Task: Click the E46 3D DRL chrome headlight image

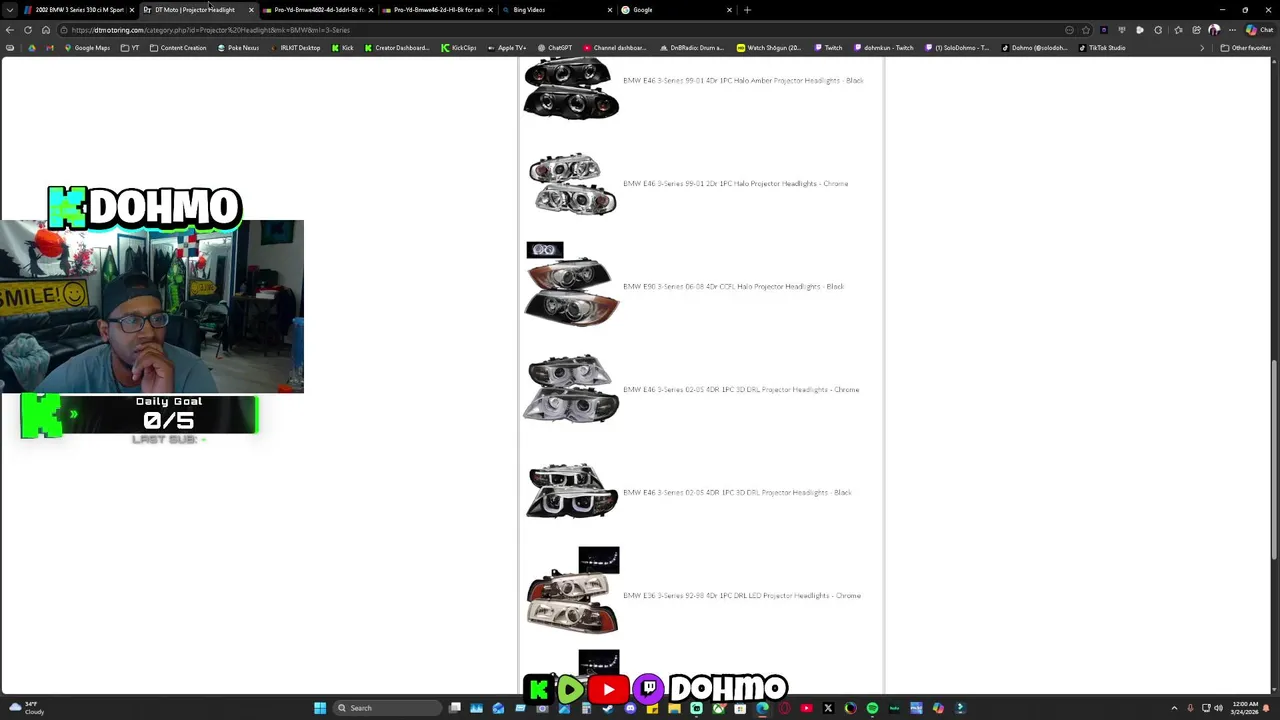Action: pyautogui.click(x=571, y=389)
